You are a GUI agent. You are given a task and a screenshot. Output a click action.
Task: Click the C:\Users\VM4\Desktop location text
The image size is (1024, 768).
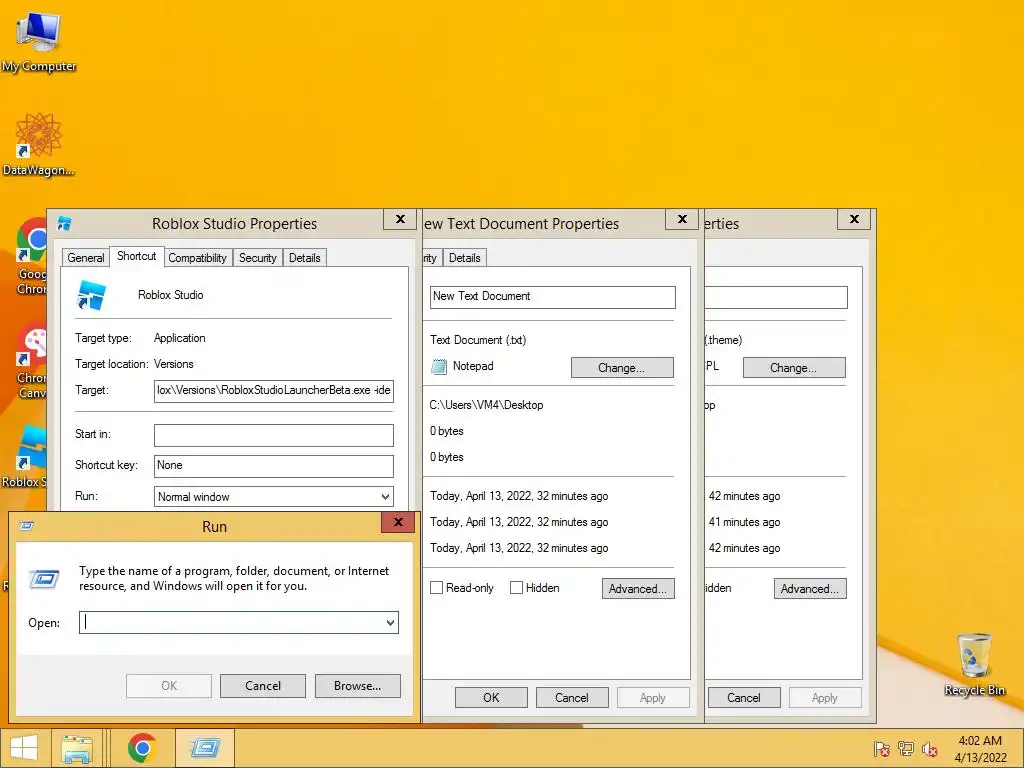(x=487, y=405)
